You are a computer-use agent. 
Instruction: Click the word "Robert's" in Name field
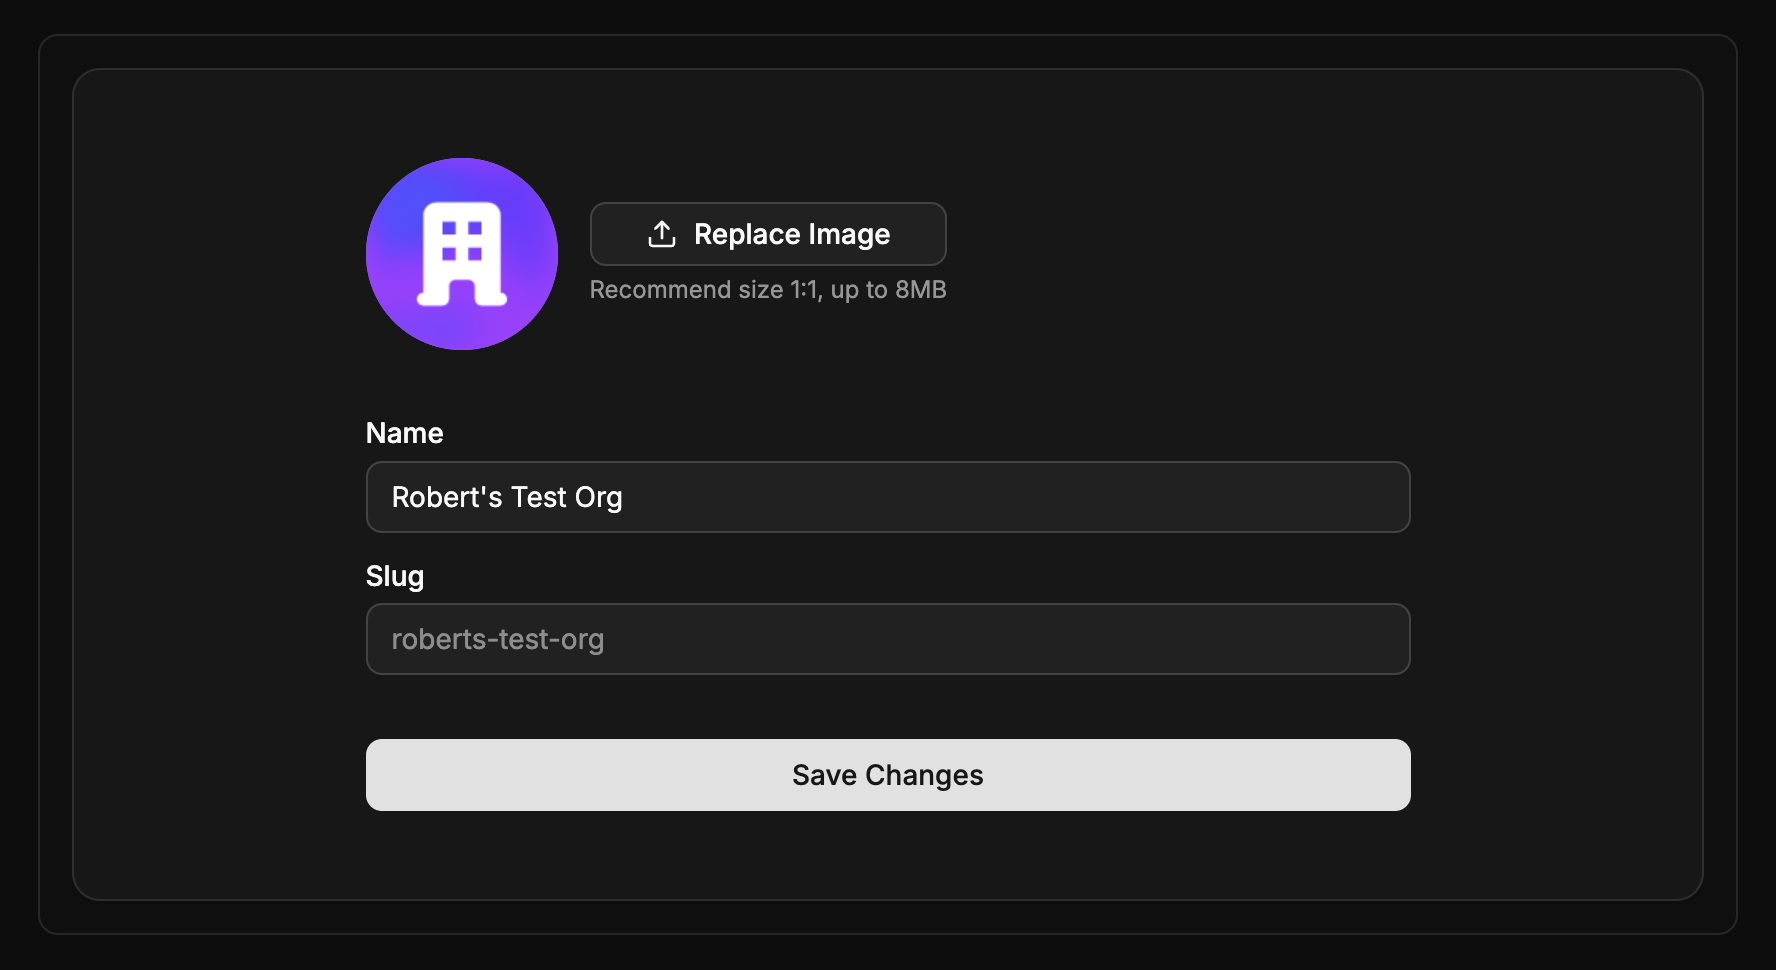(x=447, y=497)
